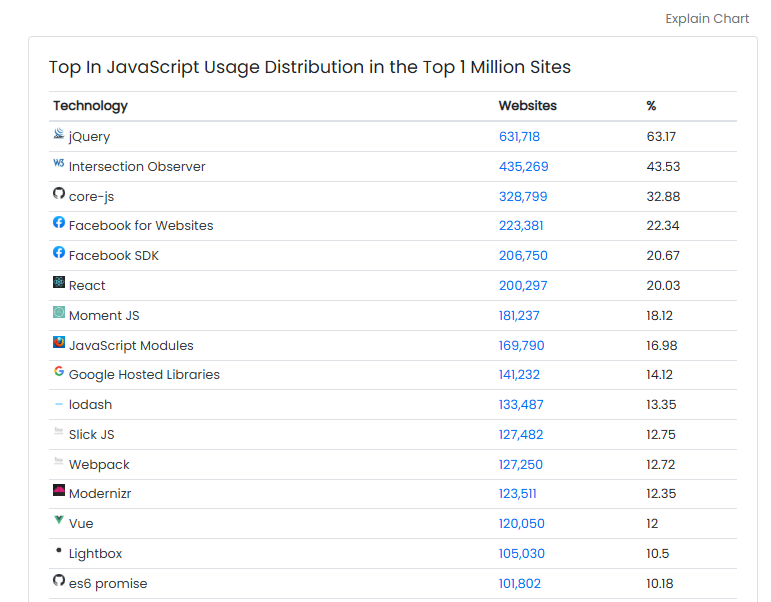Click the 63.17 percentage for jQuery
Image resolution: width=771 pixels, height=602 pixels.
point(661,136)
